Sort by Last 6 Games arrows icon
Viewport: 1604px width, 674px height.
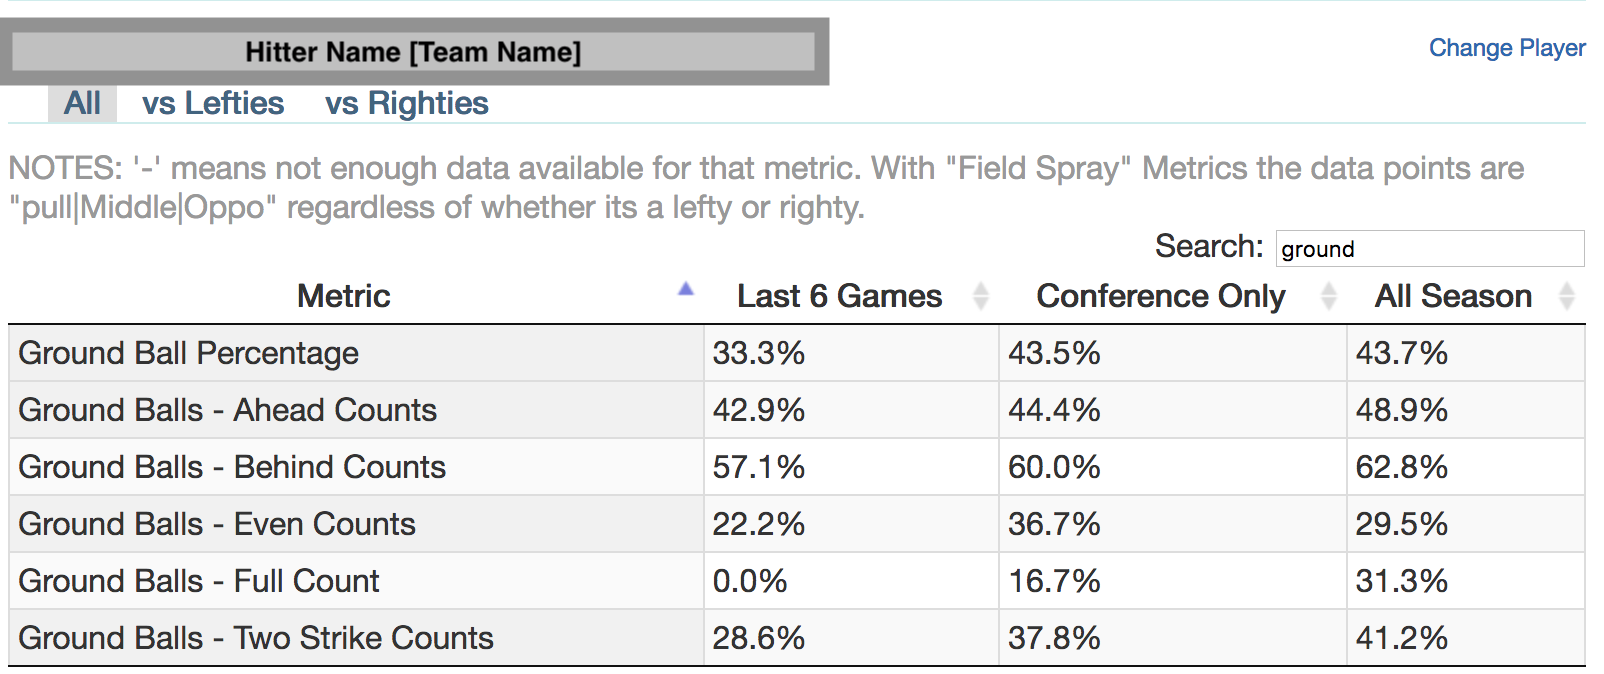click(x=981, y=296)
